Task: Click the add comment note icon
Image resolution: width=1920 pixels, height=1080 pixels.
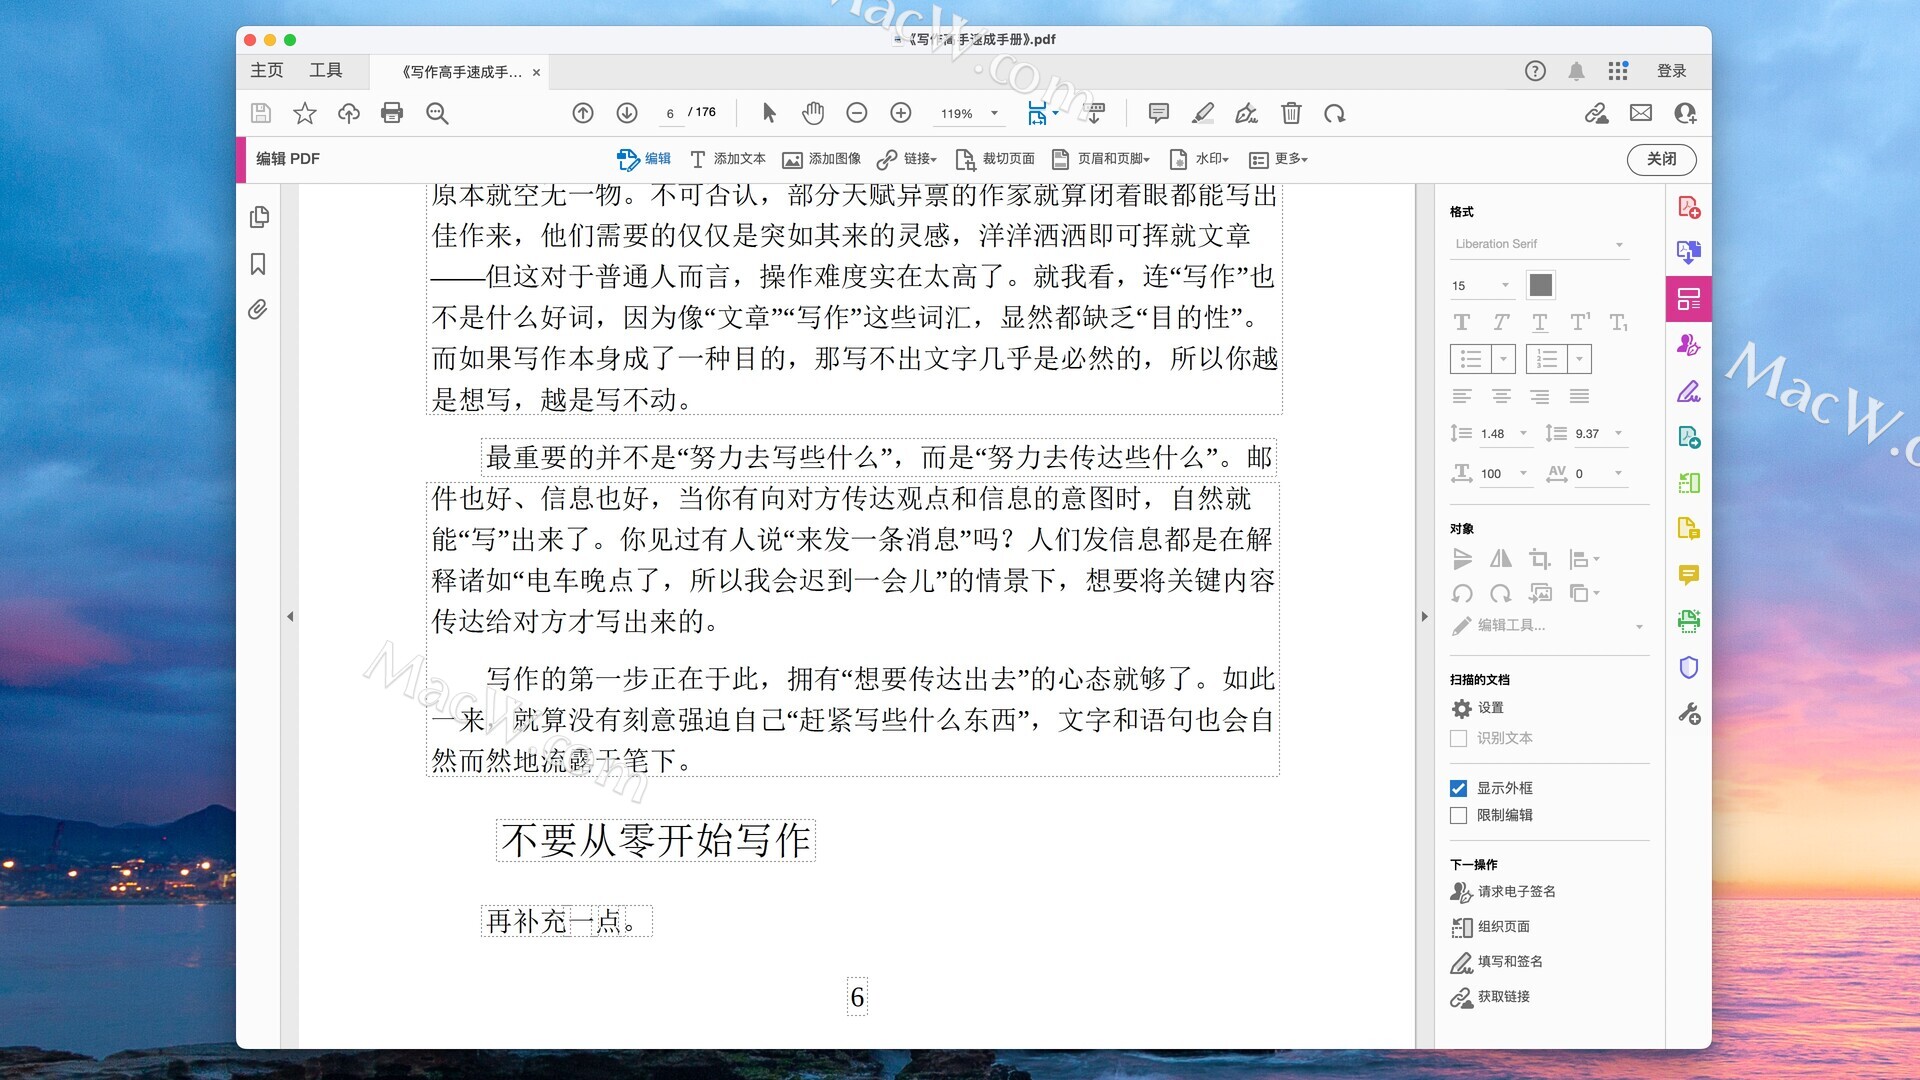Action: click(1159, 113)
